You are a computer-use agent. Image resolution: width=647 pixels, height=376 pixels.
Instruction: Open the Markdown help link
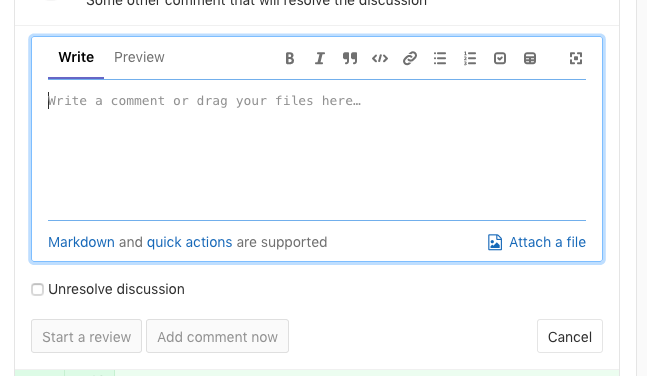click(81, 242)
